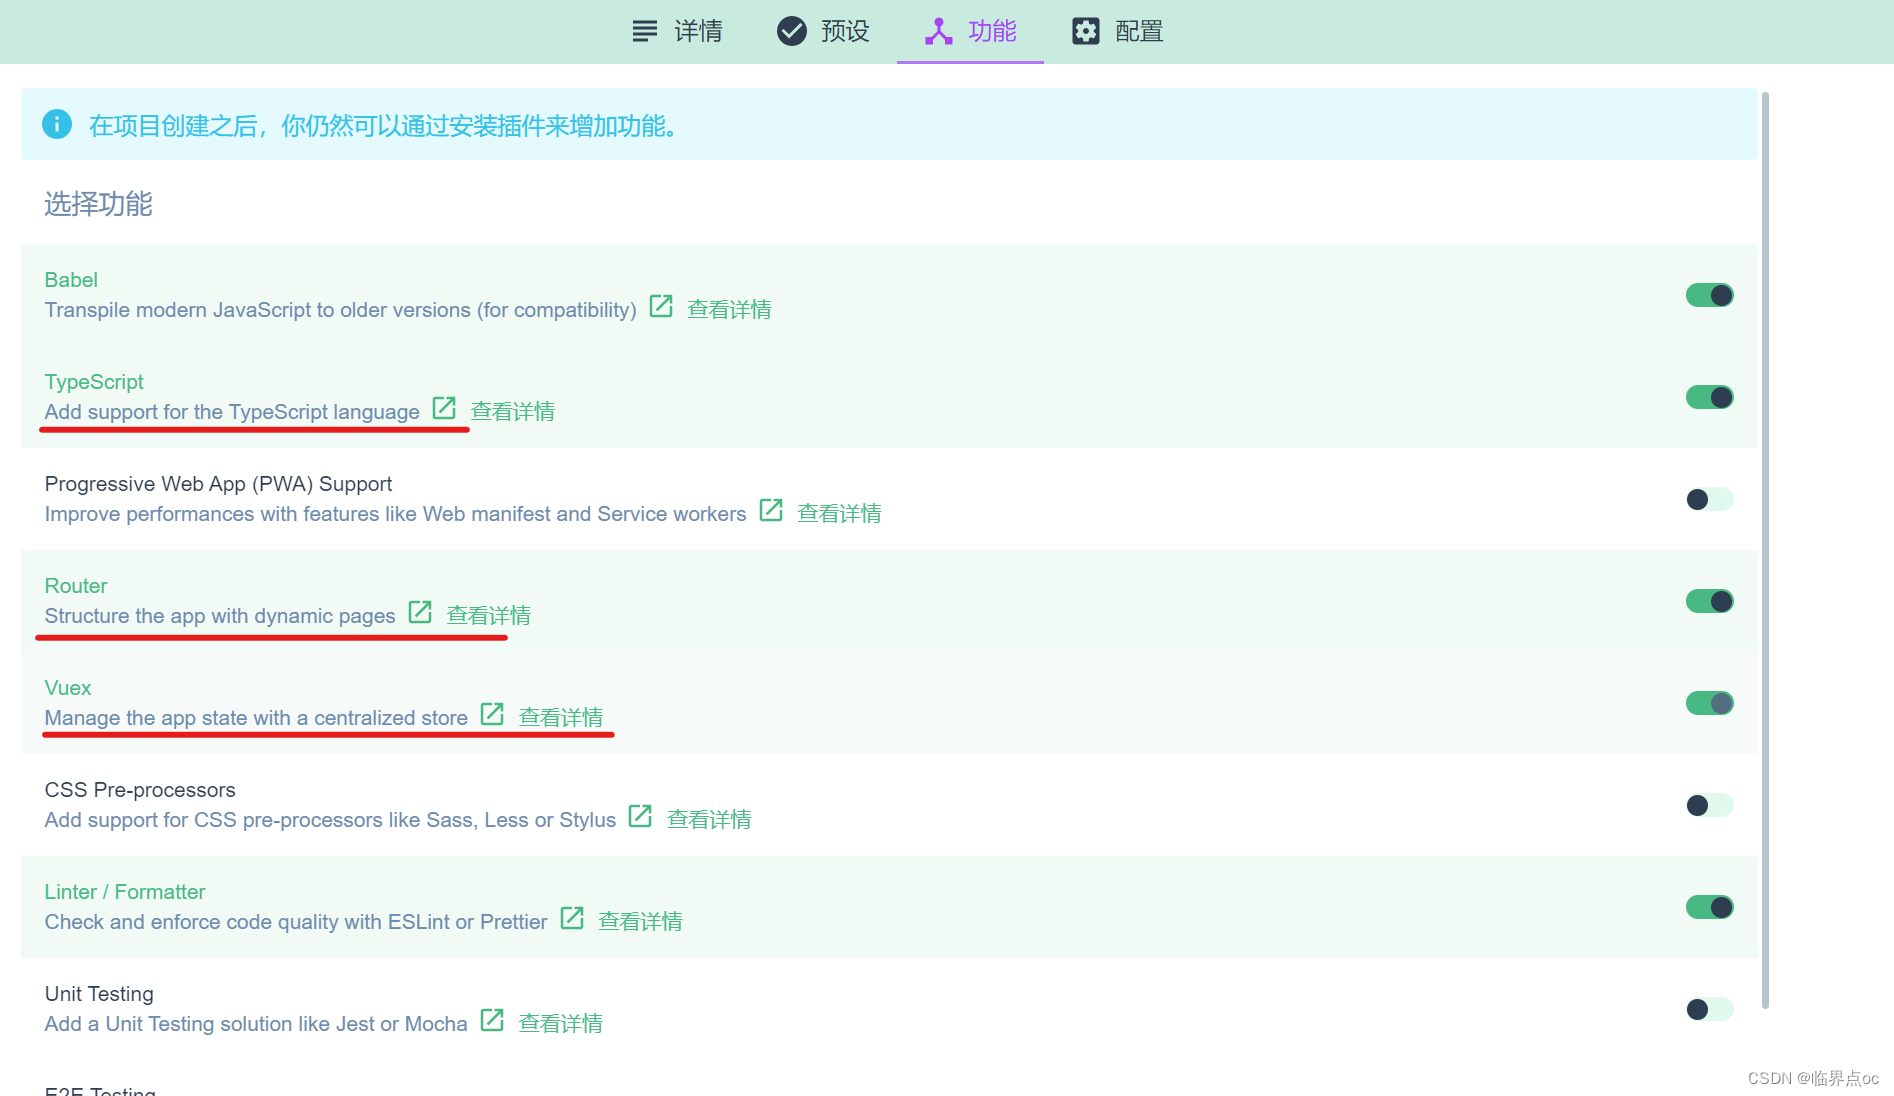This screenshot has height=1096, width=1894.
Task: Click the Unit Testing title
Action: [99, 994]
